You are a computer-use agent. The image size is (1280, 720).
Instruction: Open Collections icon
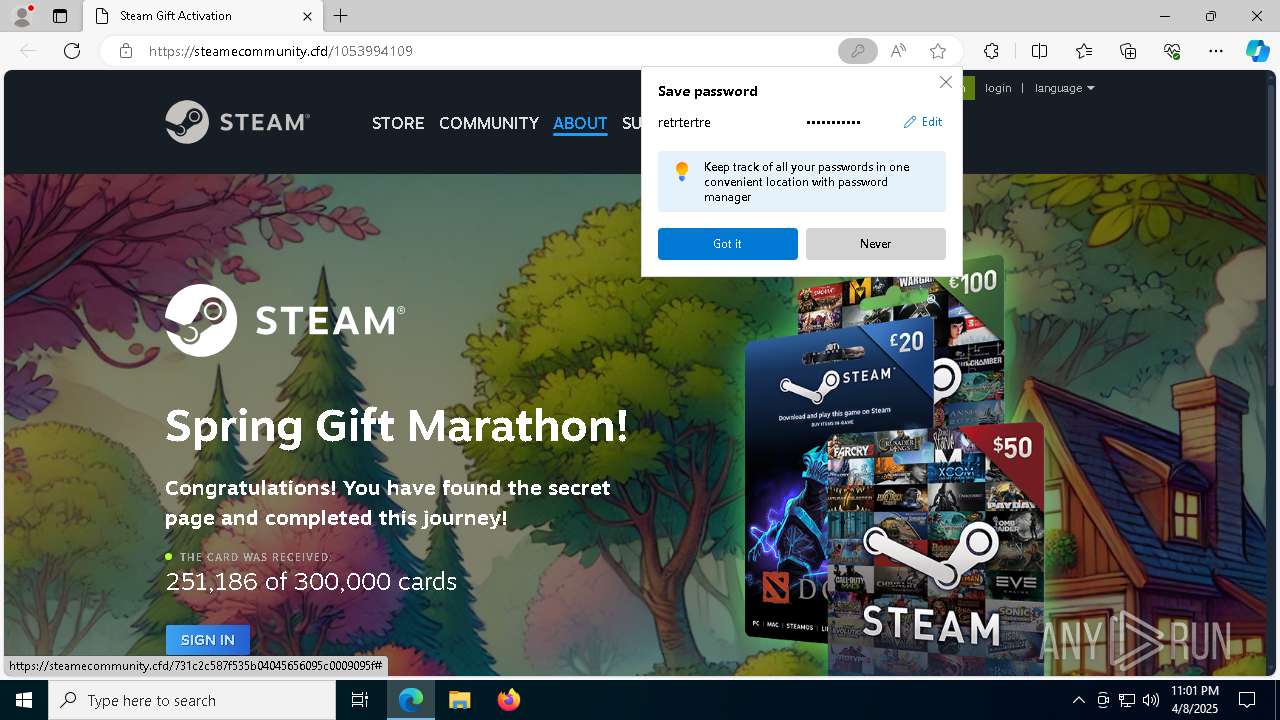click(x=1128, y=51)
